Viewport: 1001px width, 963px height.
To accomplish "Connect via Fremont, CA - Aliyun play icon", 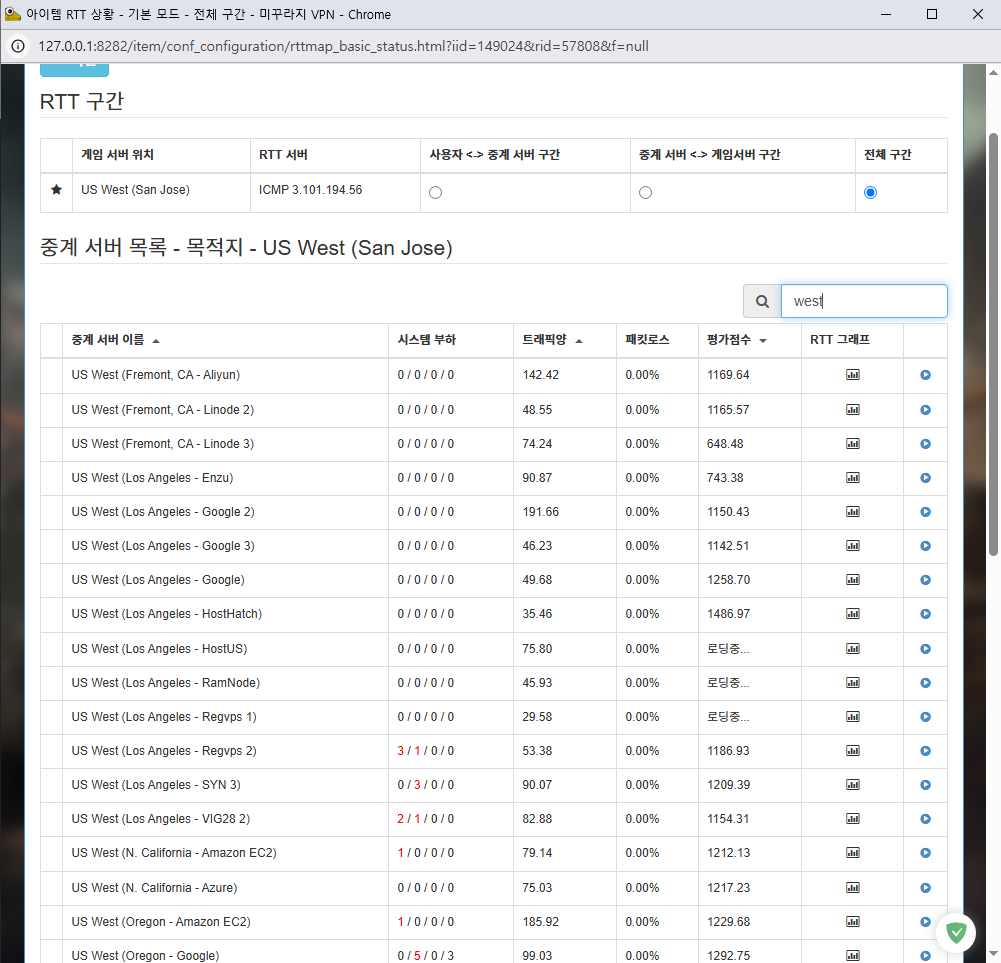I will [x=925, y=375].
